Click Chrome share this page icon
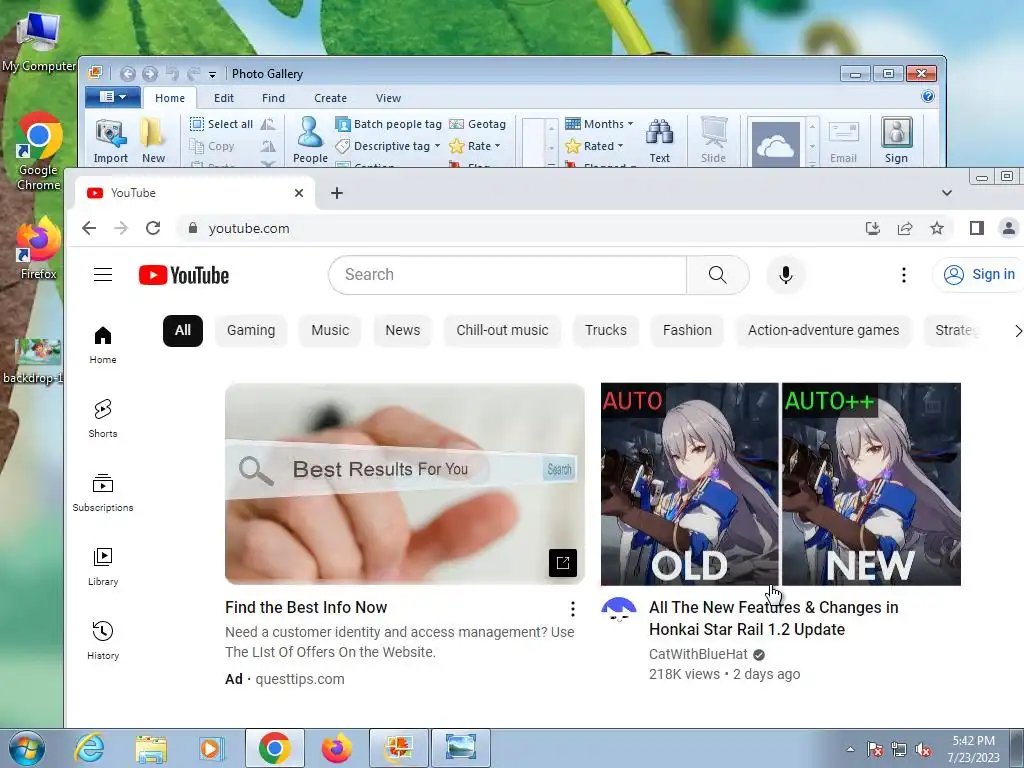This screenshot has width=1024, height=768. (x=904, y=228)
